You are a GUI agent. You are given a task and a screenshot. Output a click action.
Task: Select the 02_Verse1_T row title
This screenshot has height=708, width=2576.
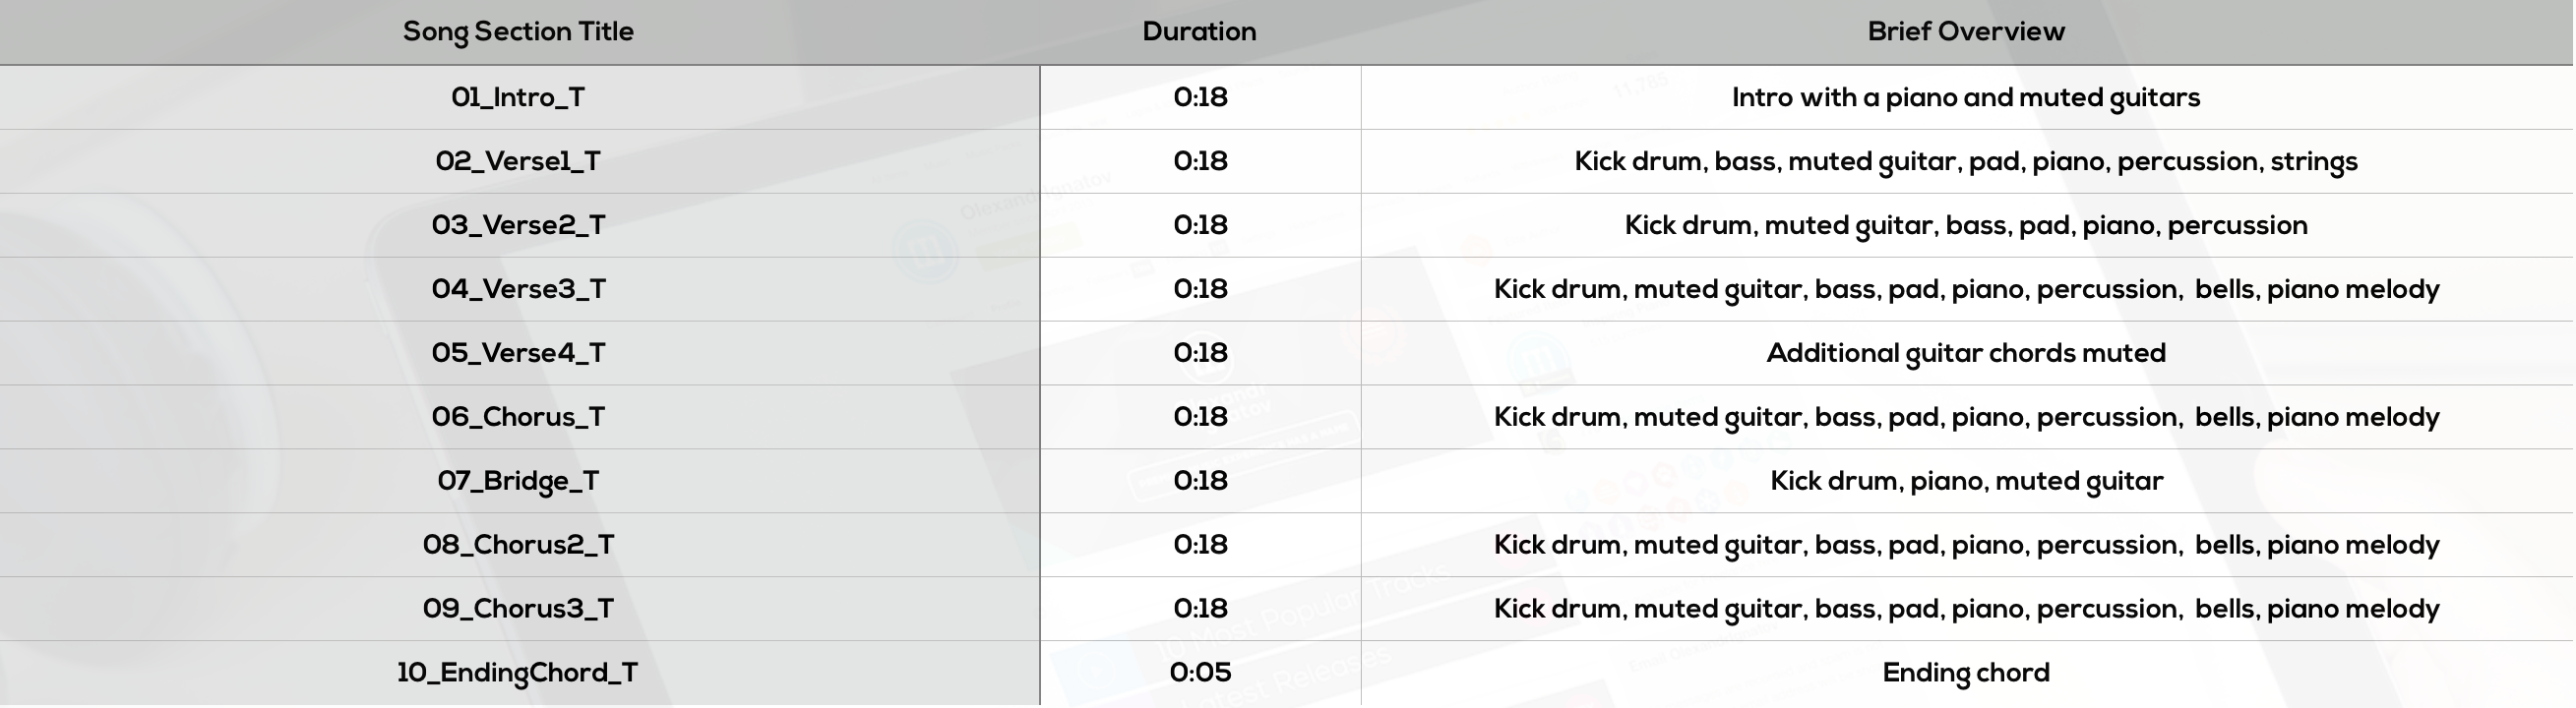click(518, 161)
